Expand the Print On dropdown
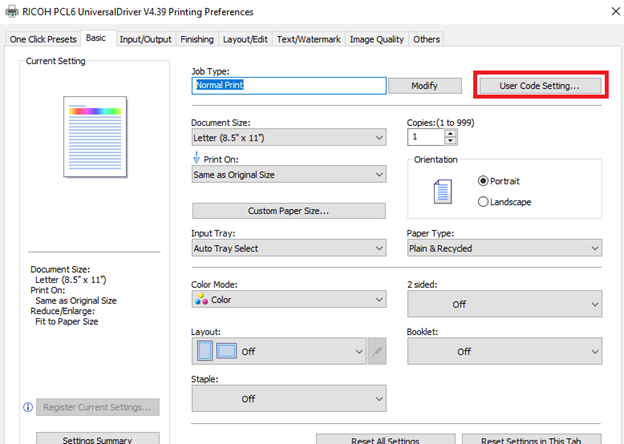The image size is (624, 444). pos(289,174)
